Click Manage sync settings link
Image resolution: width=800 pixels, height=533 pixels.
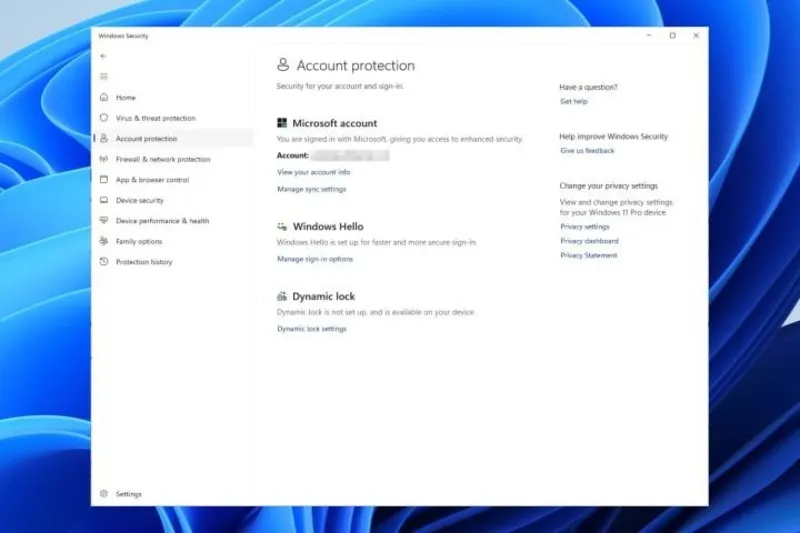point(311,189)
